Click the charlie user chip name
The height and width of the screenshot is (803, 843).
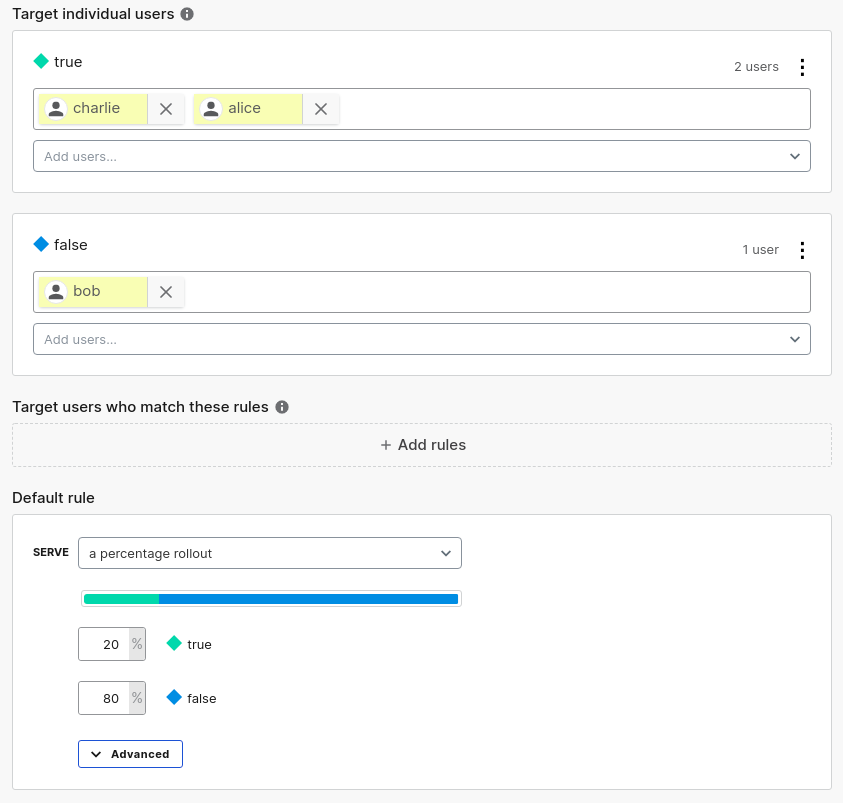96,108
